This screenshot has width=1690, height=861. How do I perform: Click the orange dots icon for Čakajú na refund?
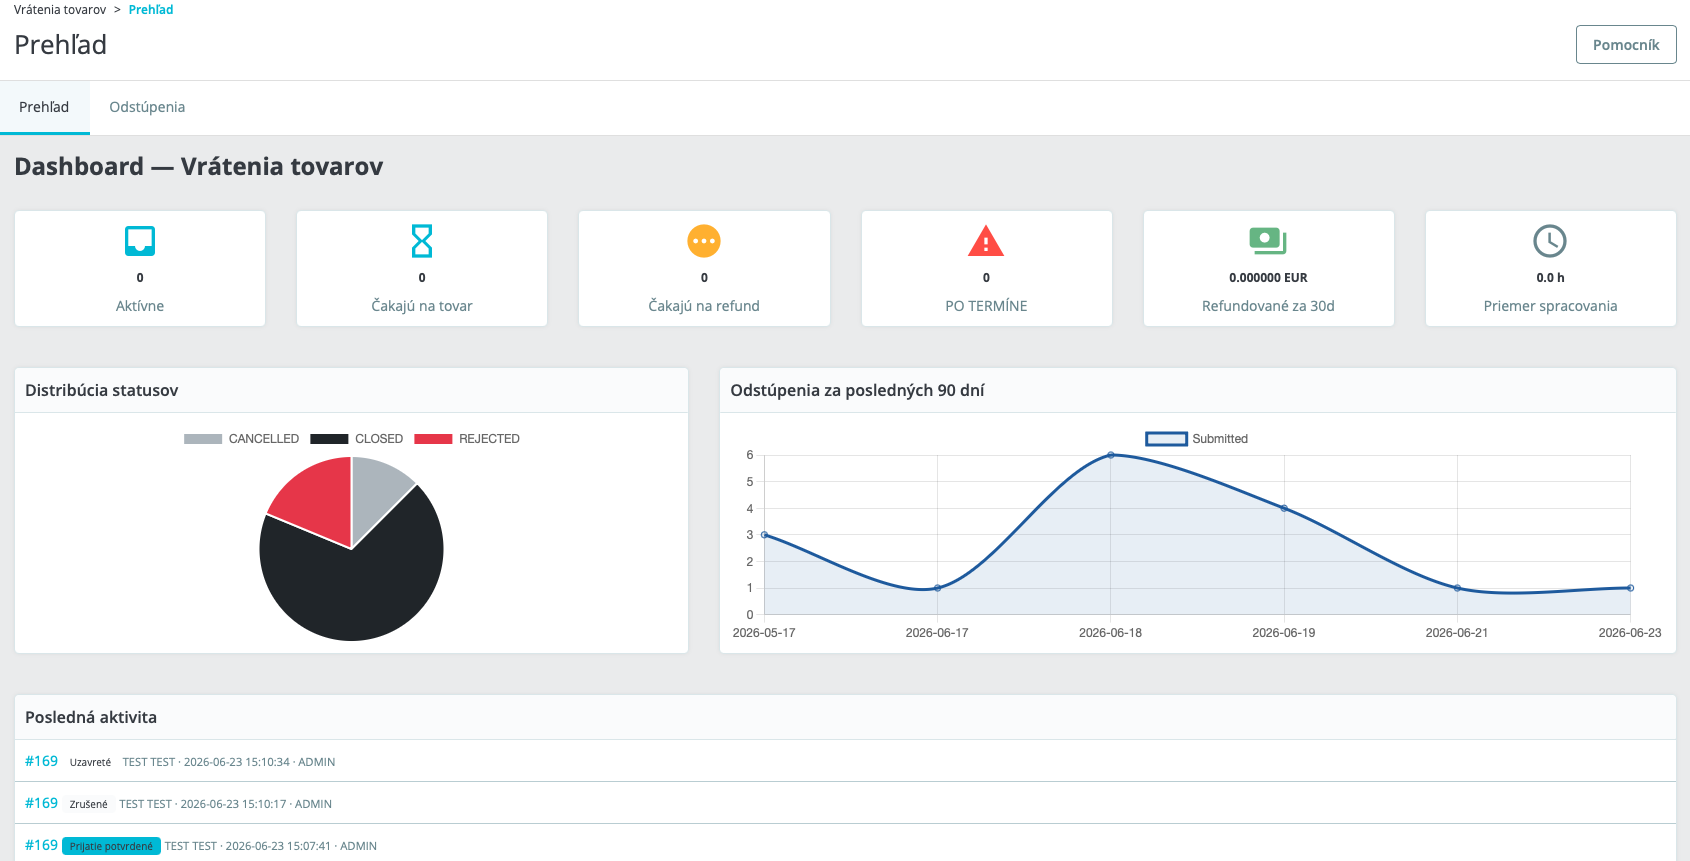[x=704, y=241]
